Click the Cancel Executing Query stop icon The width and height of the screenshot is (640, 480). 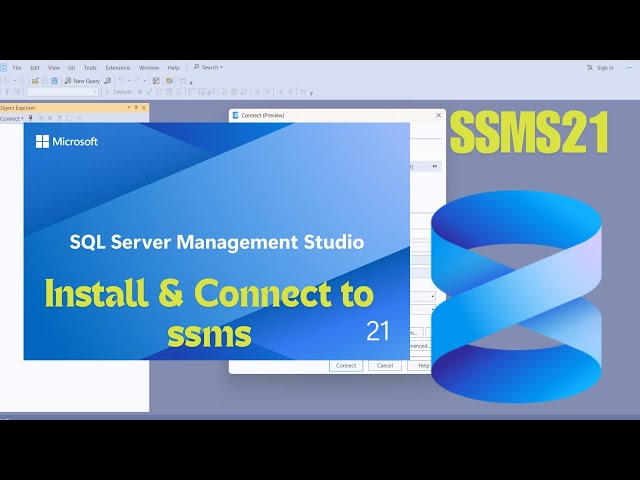[140, 92]
